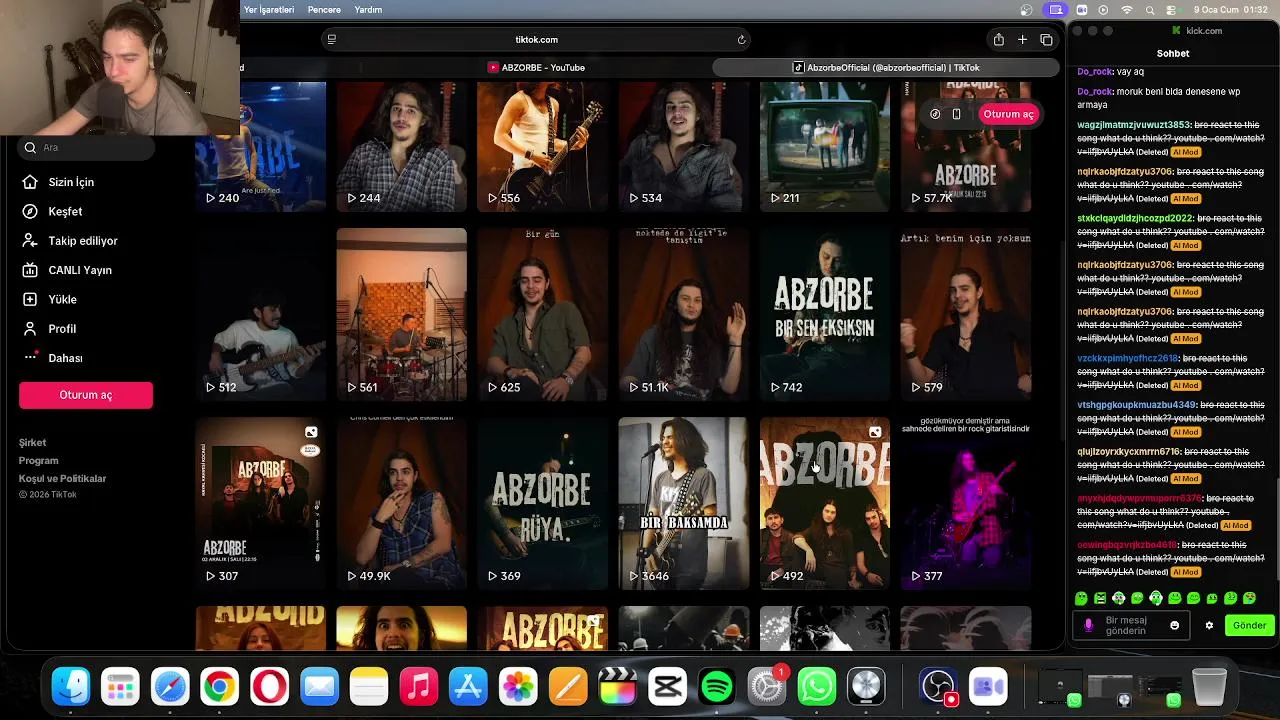This screenshot has height=720, width=1280.
Task: Open Spotlight search in macOS menu bar
Action: (1150, 10)
